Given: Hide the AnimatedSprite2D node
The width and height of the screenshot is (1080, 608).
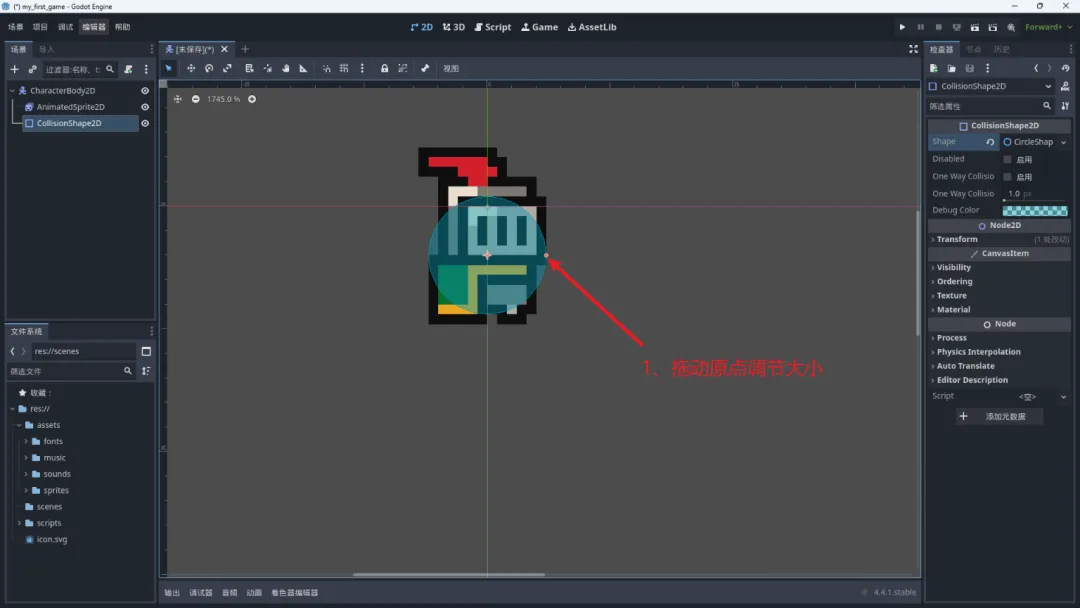Looking at the screenshot, I should coord(145,107).
